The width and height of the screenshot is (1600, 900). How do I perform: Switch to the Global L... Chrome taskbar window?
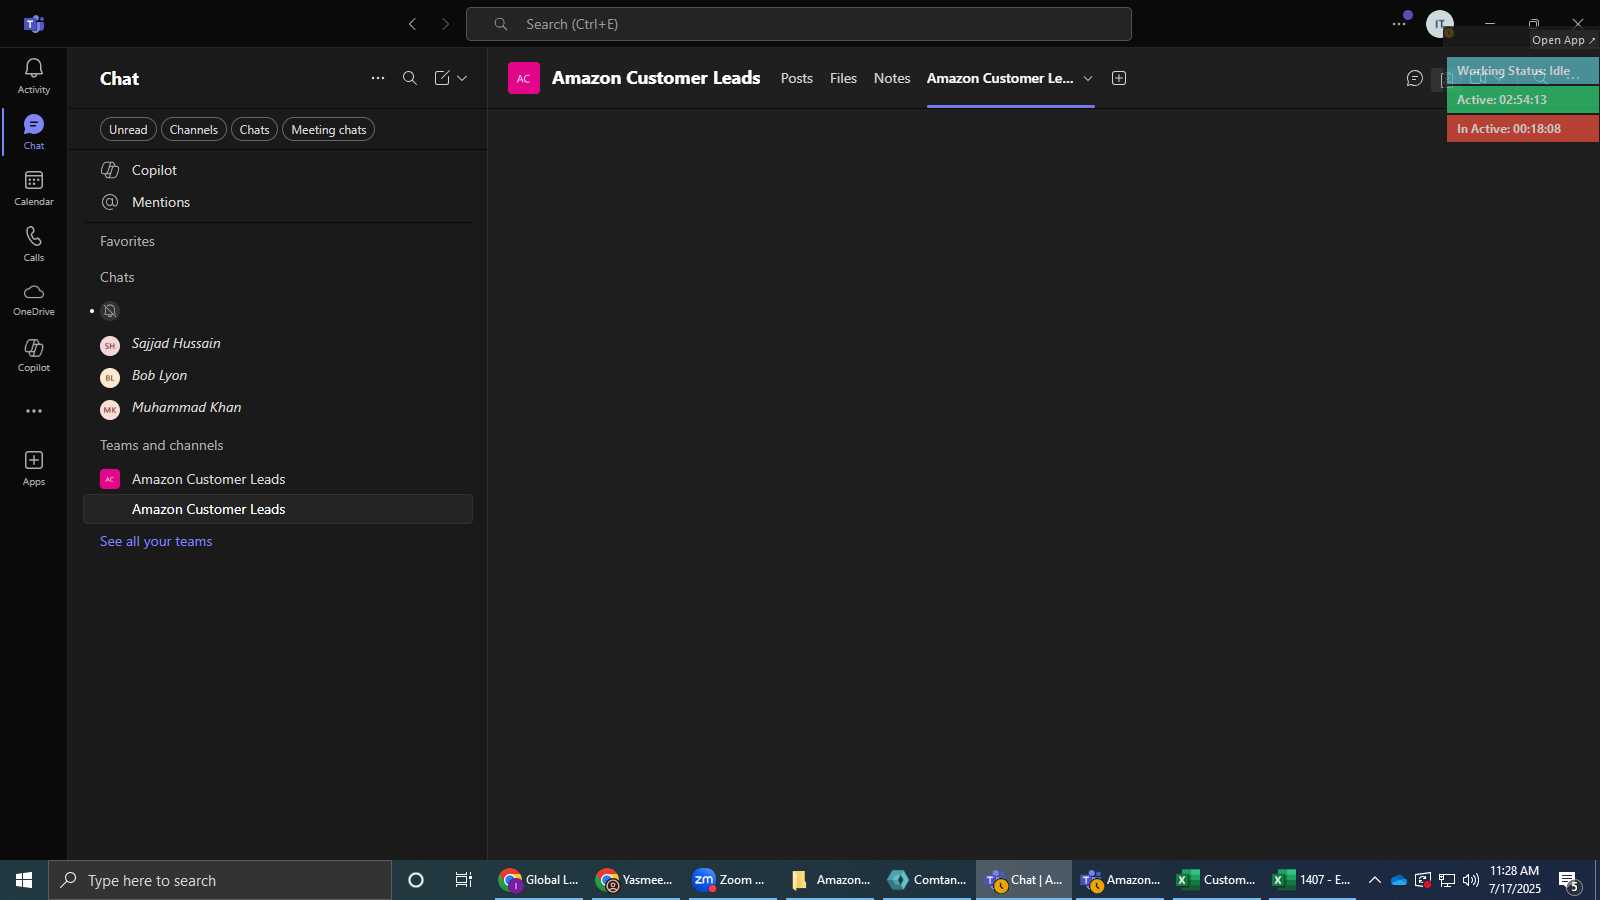click(x=539, y=880)
